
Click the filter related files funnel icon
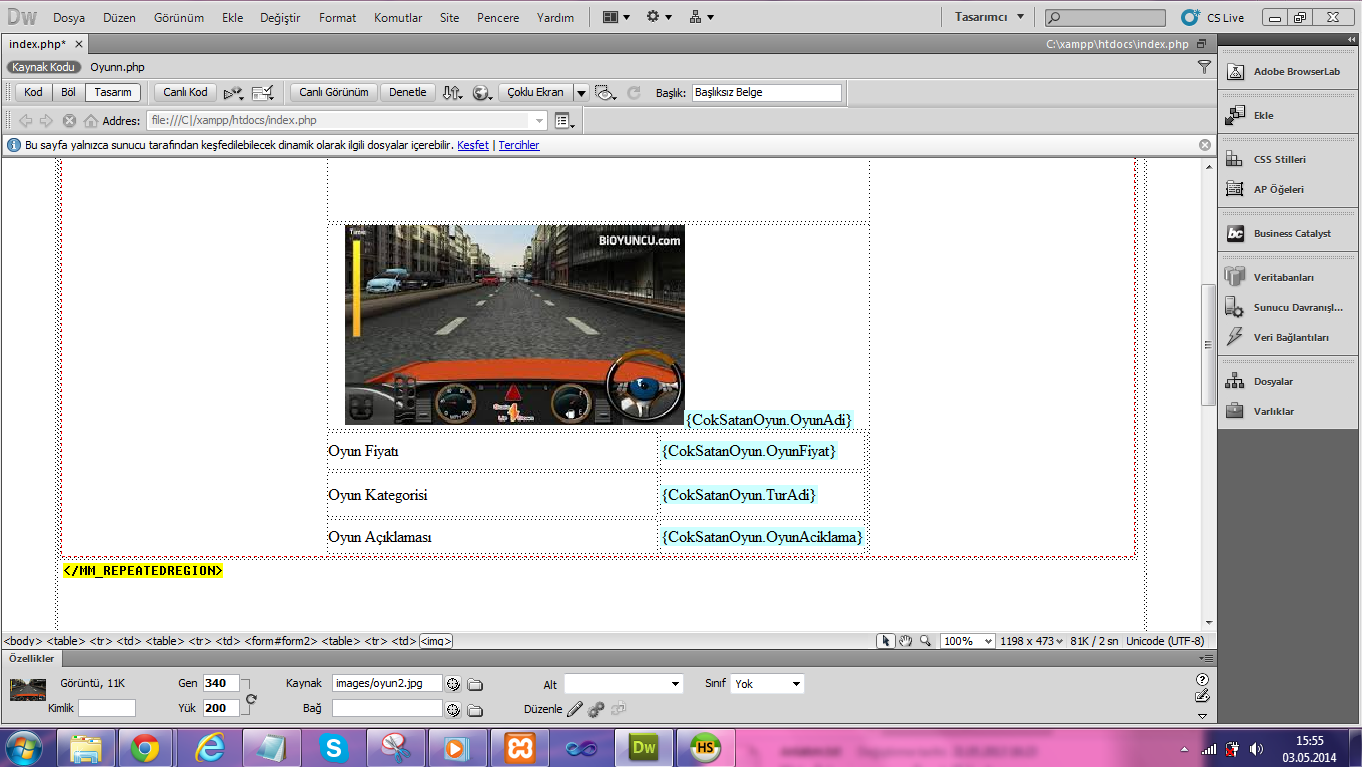click(1204, 67)
